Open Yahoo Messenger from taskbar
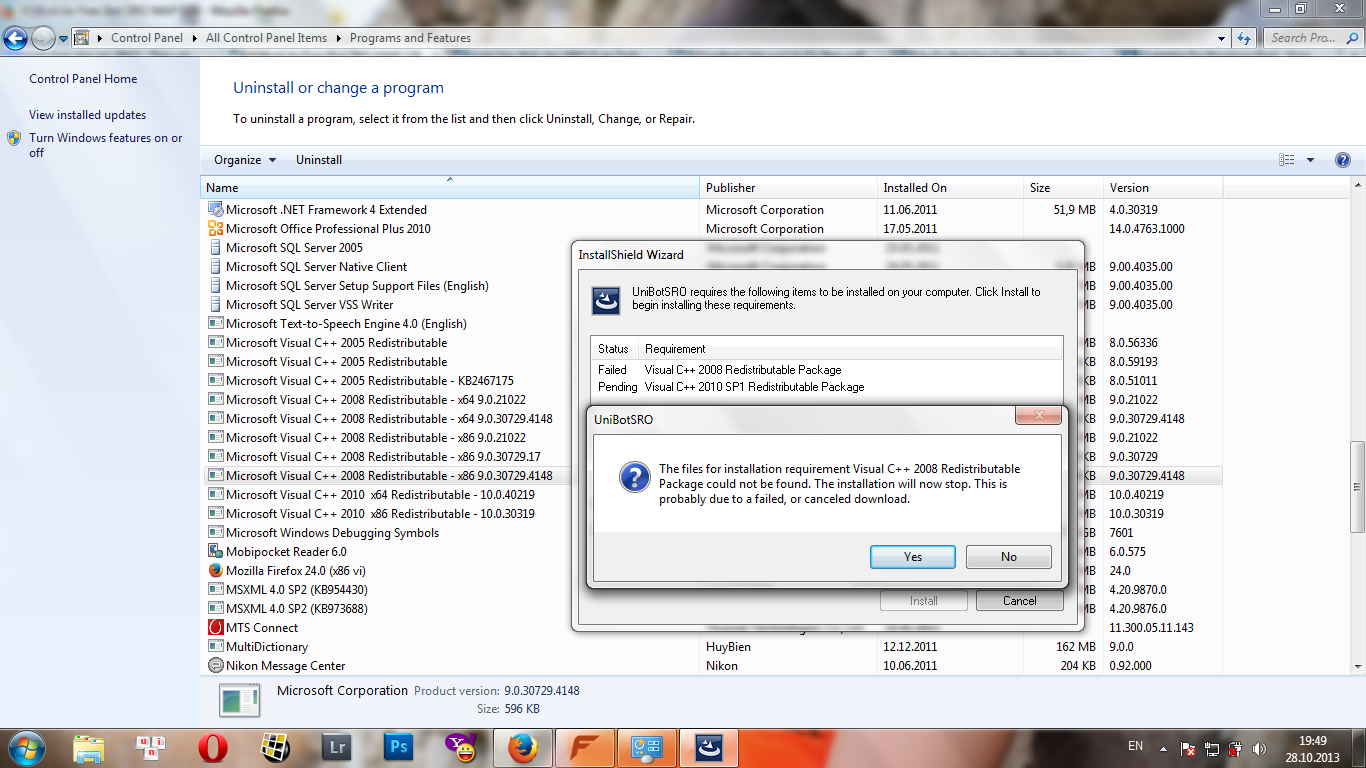This screenshot has height=768, width=1366. 460,747
